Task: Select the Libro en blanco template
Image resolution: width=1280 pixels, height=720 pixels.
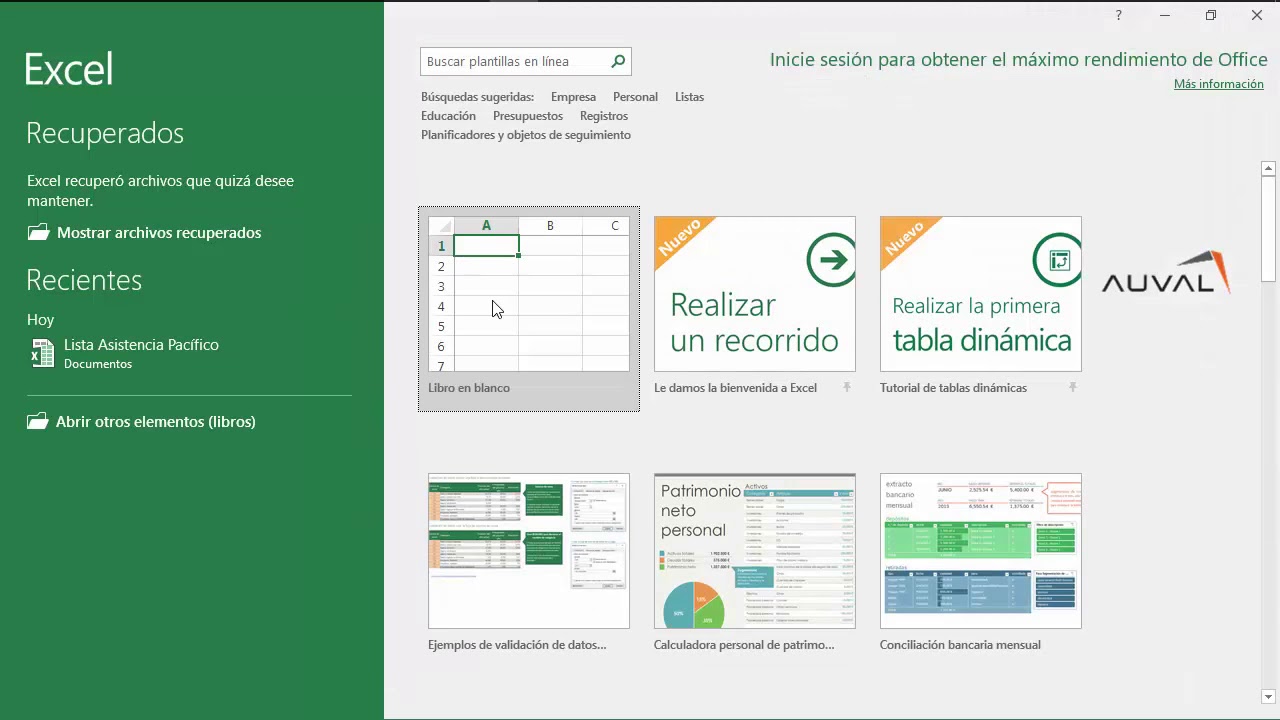Action: pyautogui.click(x=529, y=309)
